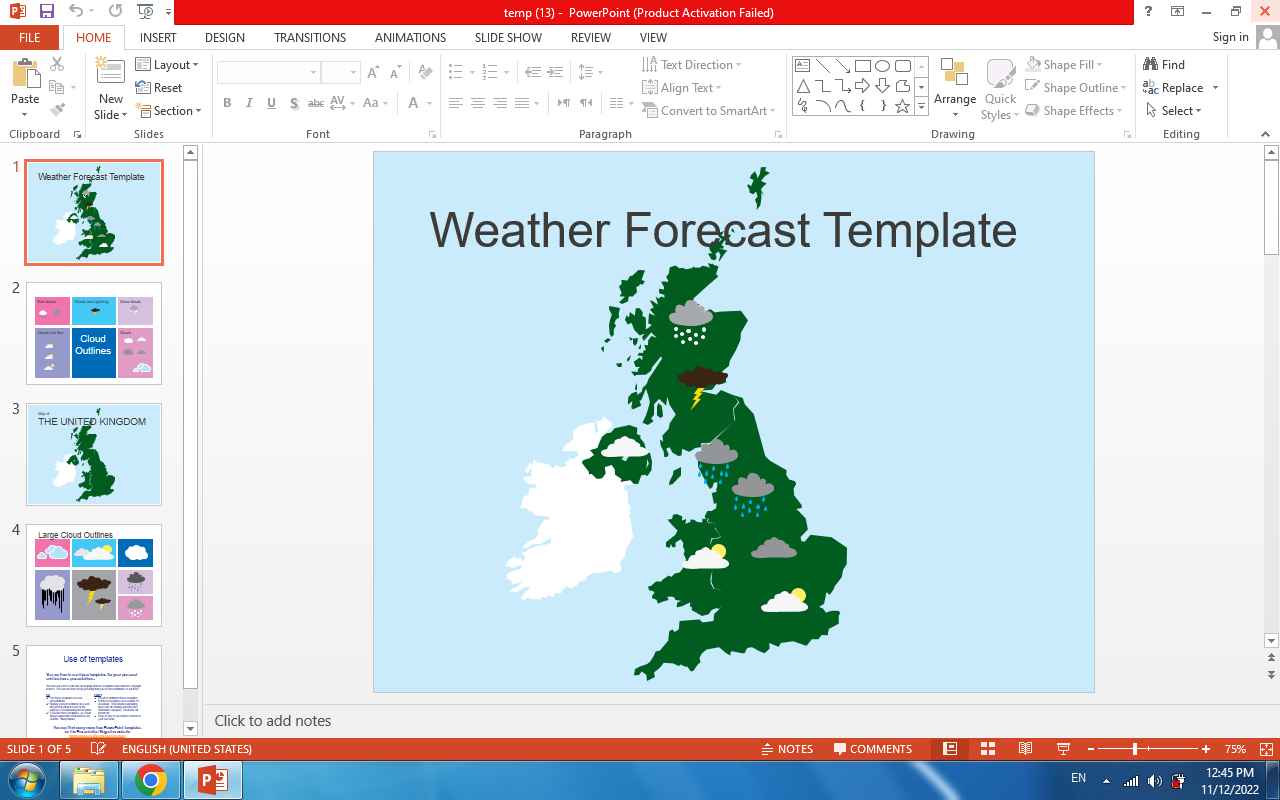Screen dimensions: 1280x800
Task: Switch to the ANIMATIONS tab
Action: click(410, 37)
